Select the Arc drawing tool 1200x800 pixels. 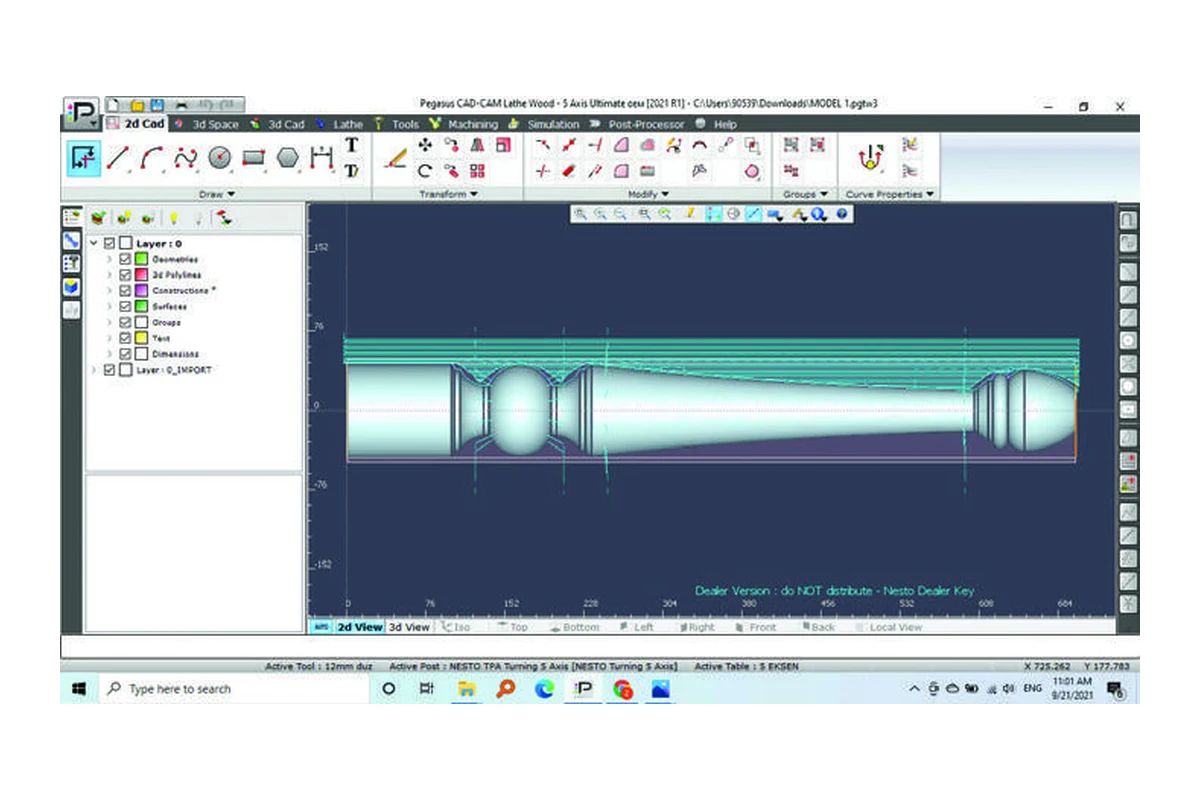tap(152, 159)
